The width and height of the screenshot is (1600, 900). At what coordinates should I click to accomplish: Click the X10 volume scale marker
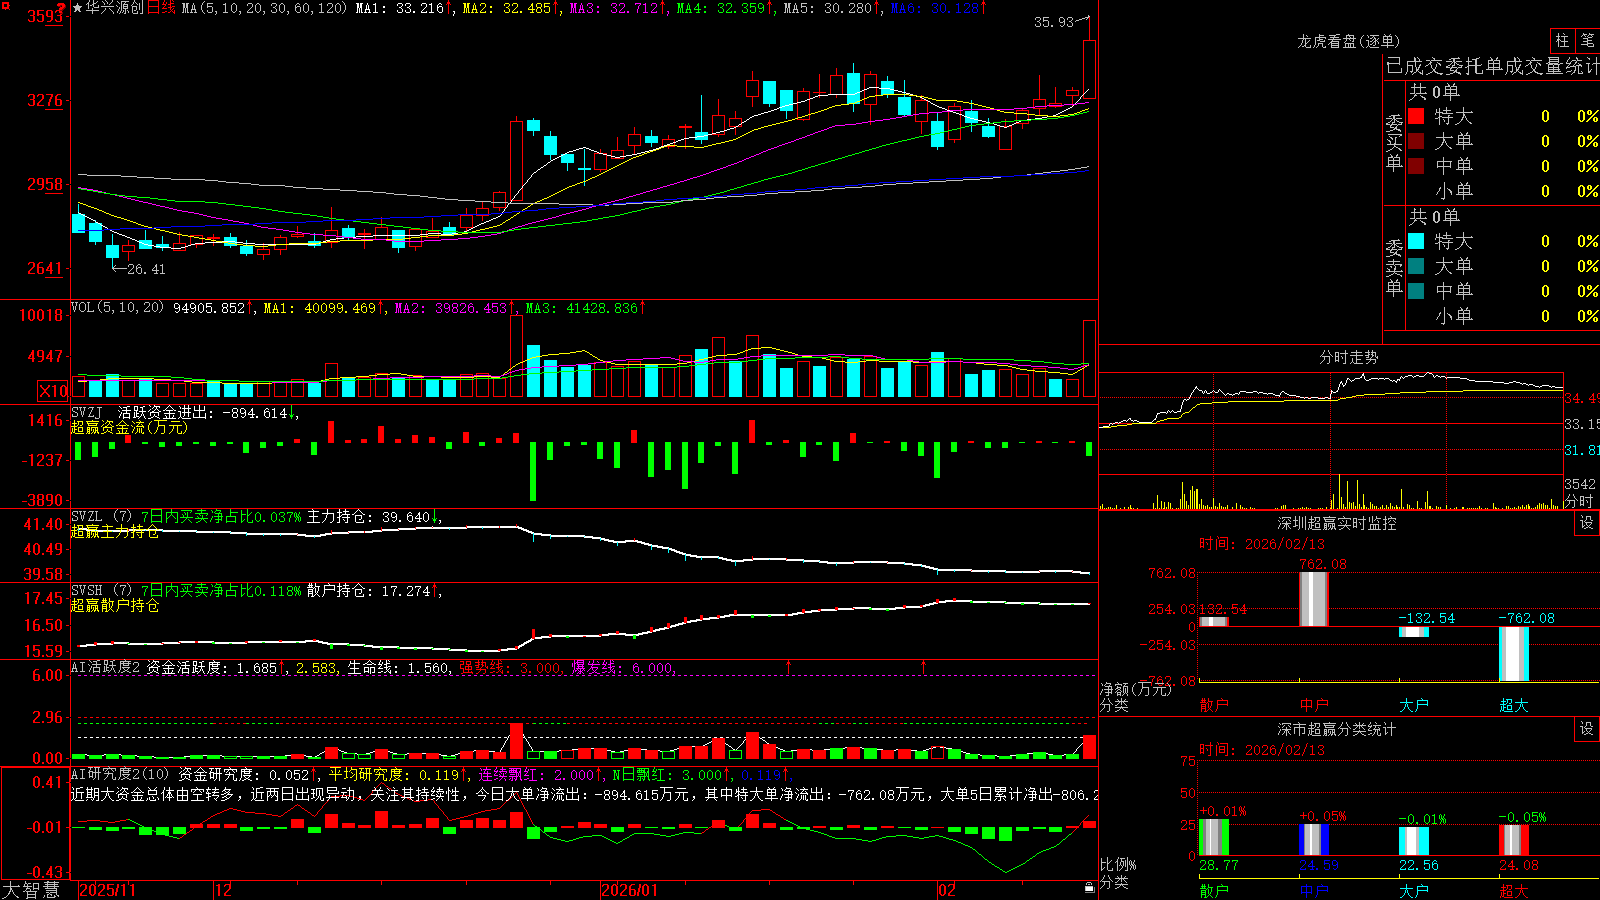tap(53, 391)
